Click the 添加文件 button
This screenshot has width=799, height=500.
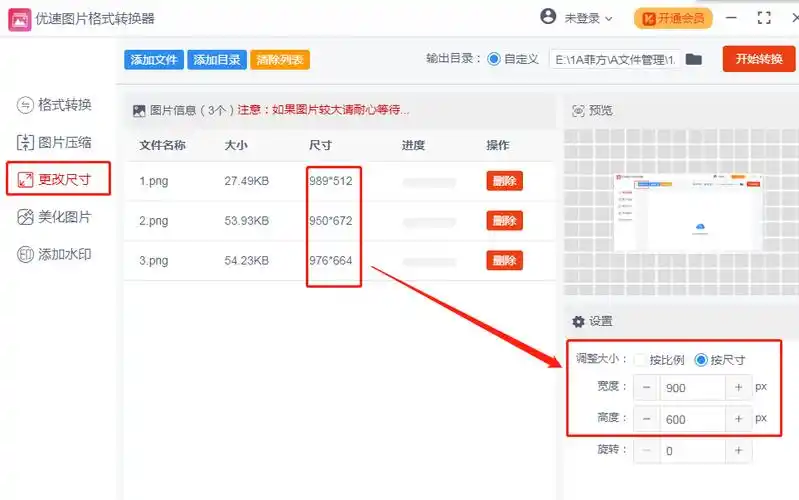(x=154, y=60)
